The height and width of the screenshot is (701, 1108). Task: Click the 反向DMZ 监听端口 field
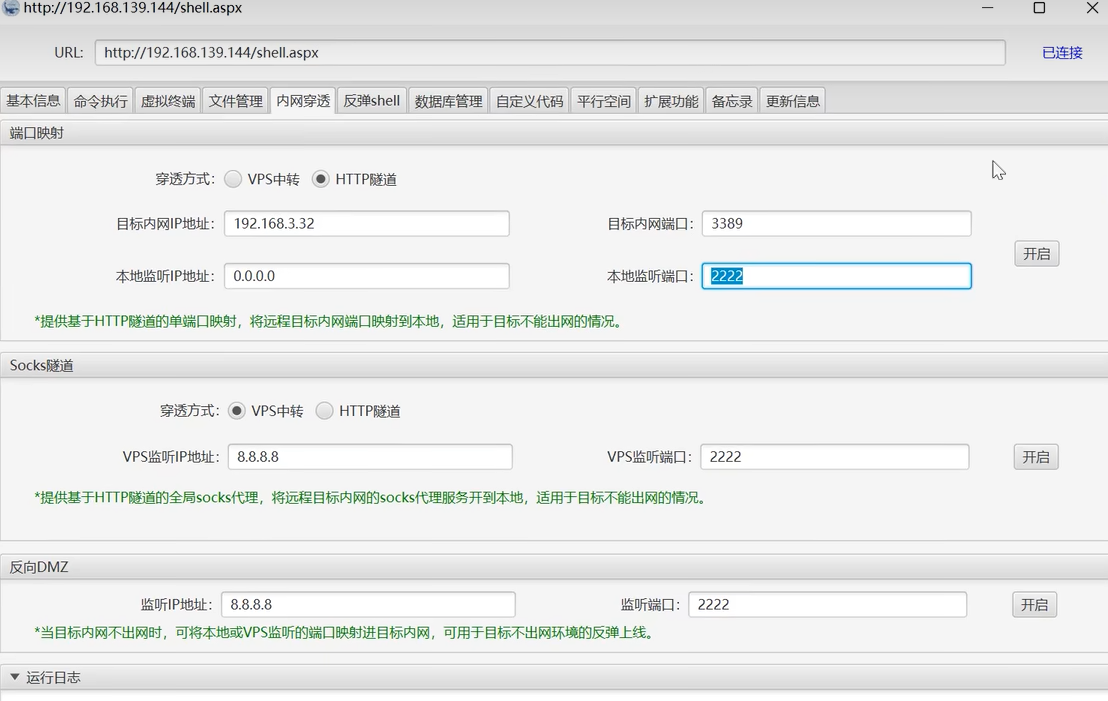click(827, 604)
